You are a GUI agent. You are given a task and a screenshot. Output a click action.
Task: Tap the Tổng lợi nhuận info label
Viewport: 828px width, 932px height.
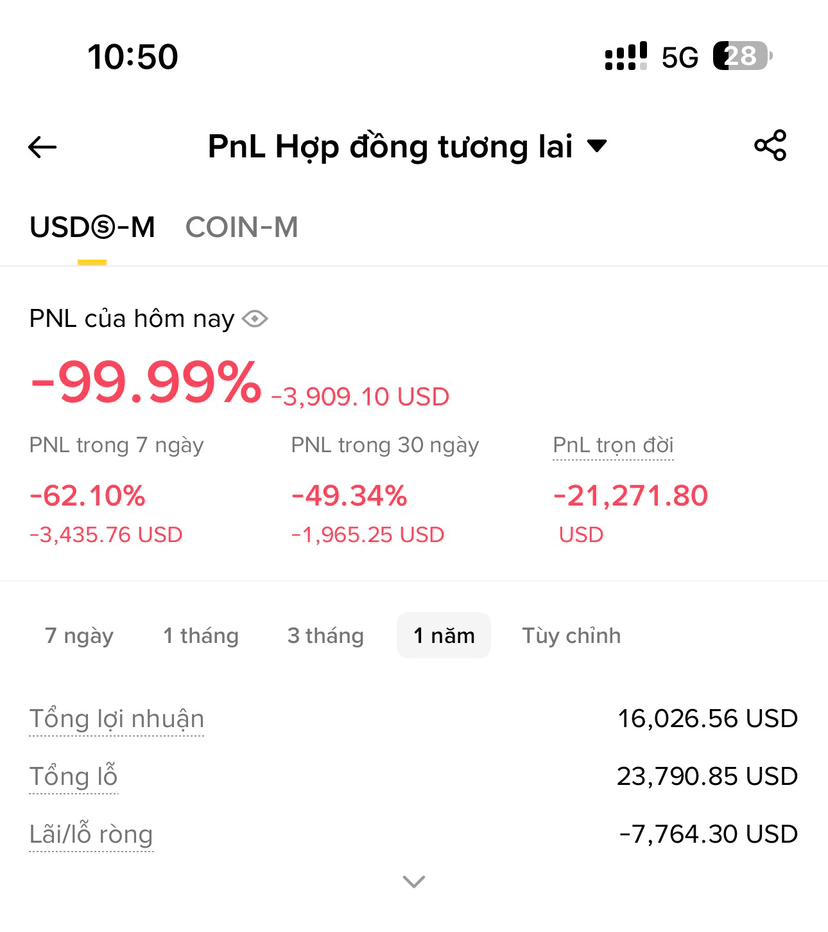[117, 719]
